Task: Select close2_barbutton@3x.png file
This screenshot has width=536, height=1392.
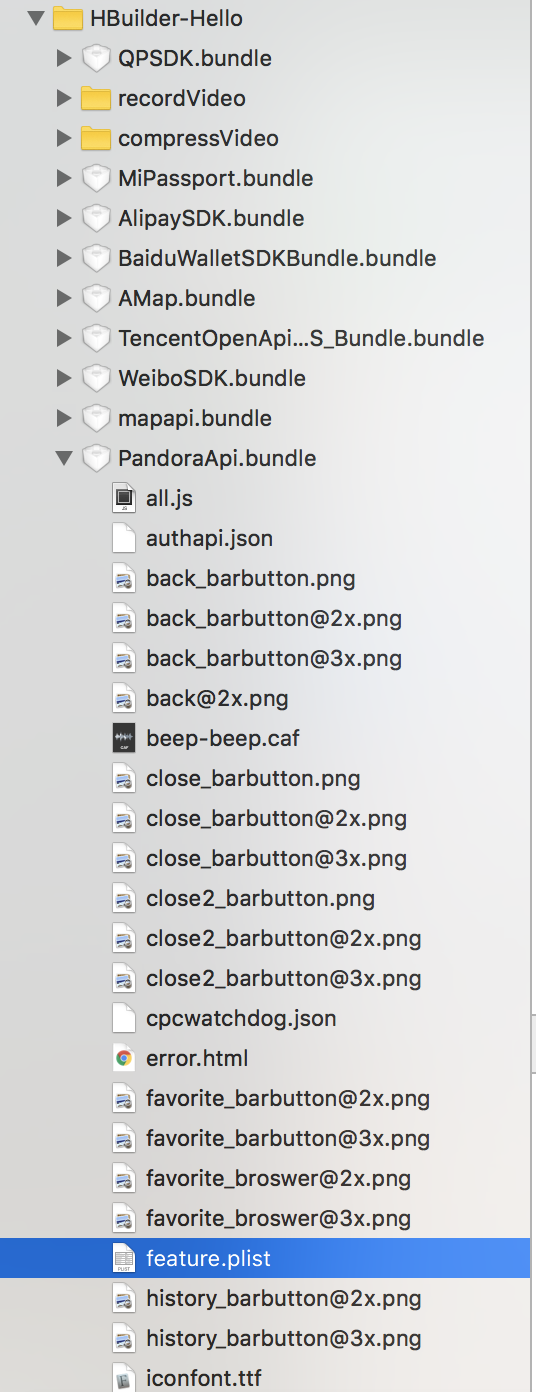Action: (x=283, y=978)
